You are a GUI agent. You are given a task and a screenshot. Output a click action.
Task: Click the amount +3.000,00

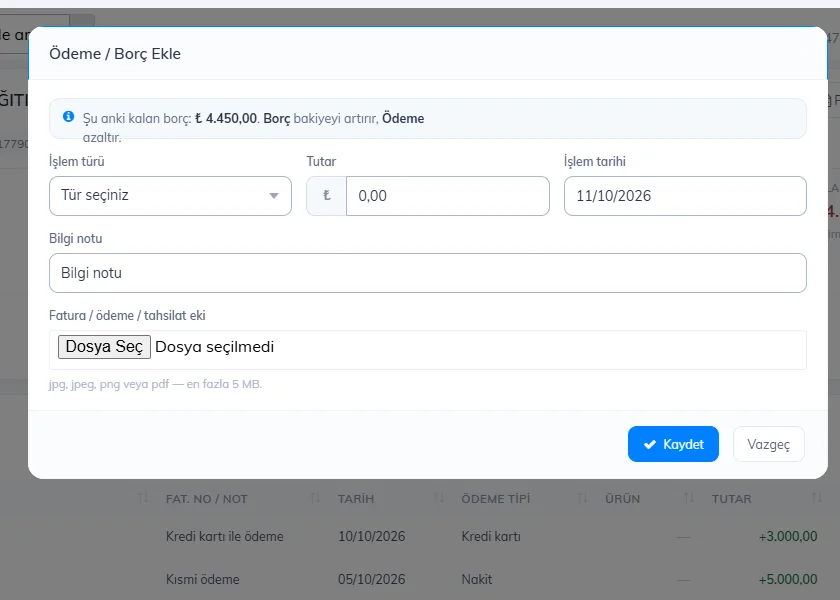tap(788, 536)
